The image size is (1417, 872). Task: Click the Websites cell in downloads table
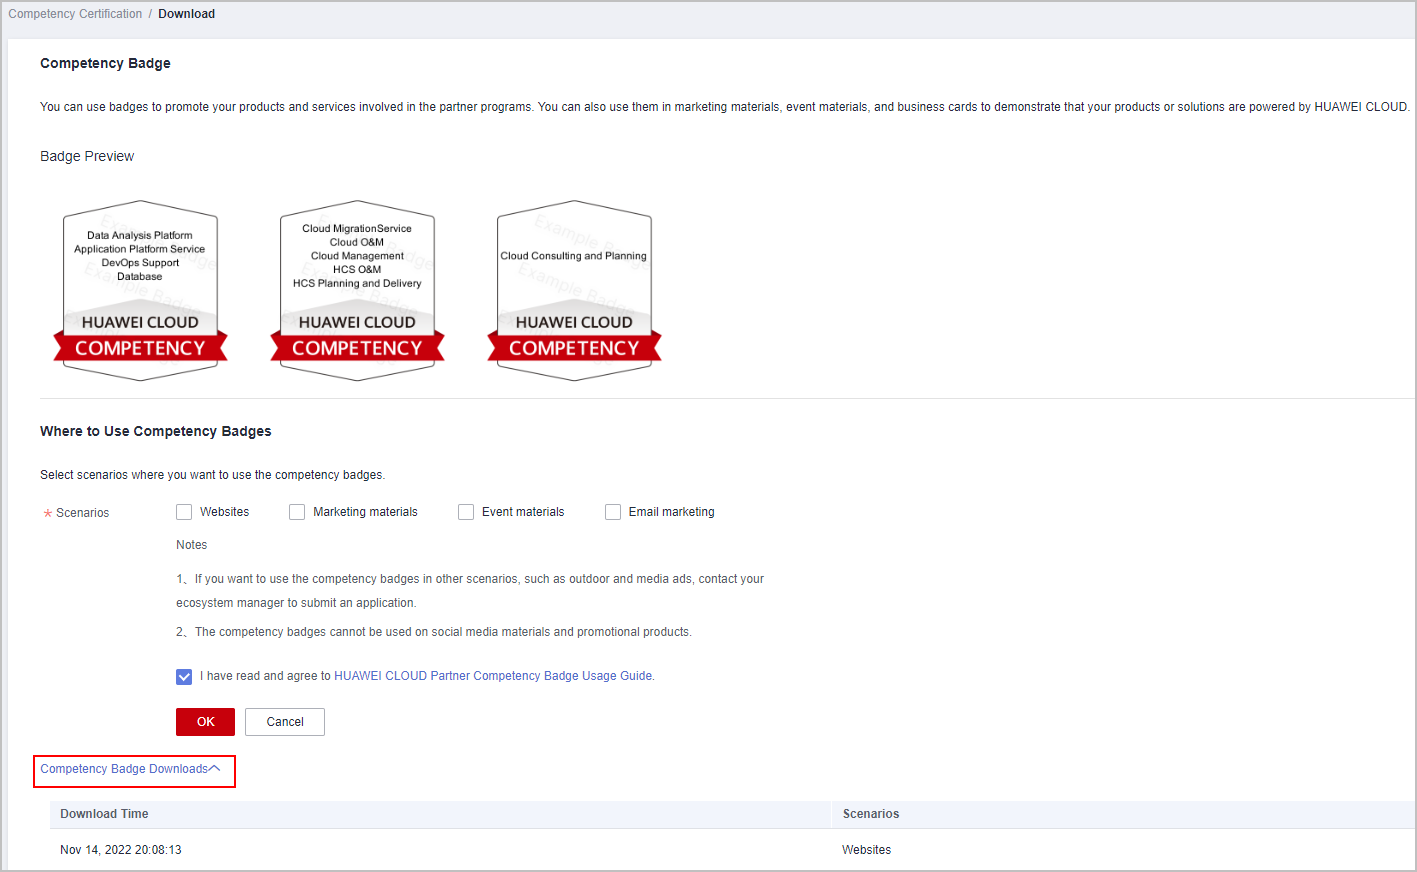point(866,850)
